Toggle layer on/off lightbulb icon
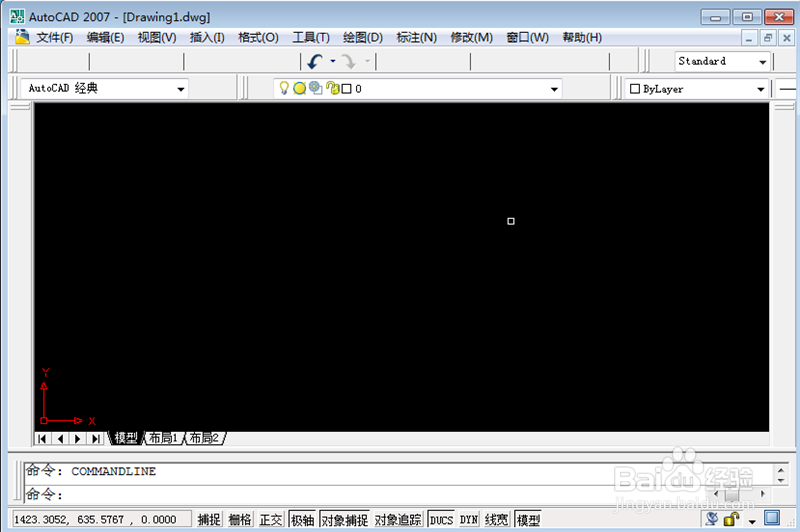 tap(284, 88)
